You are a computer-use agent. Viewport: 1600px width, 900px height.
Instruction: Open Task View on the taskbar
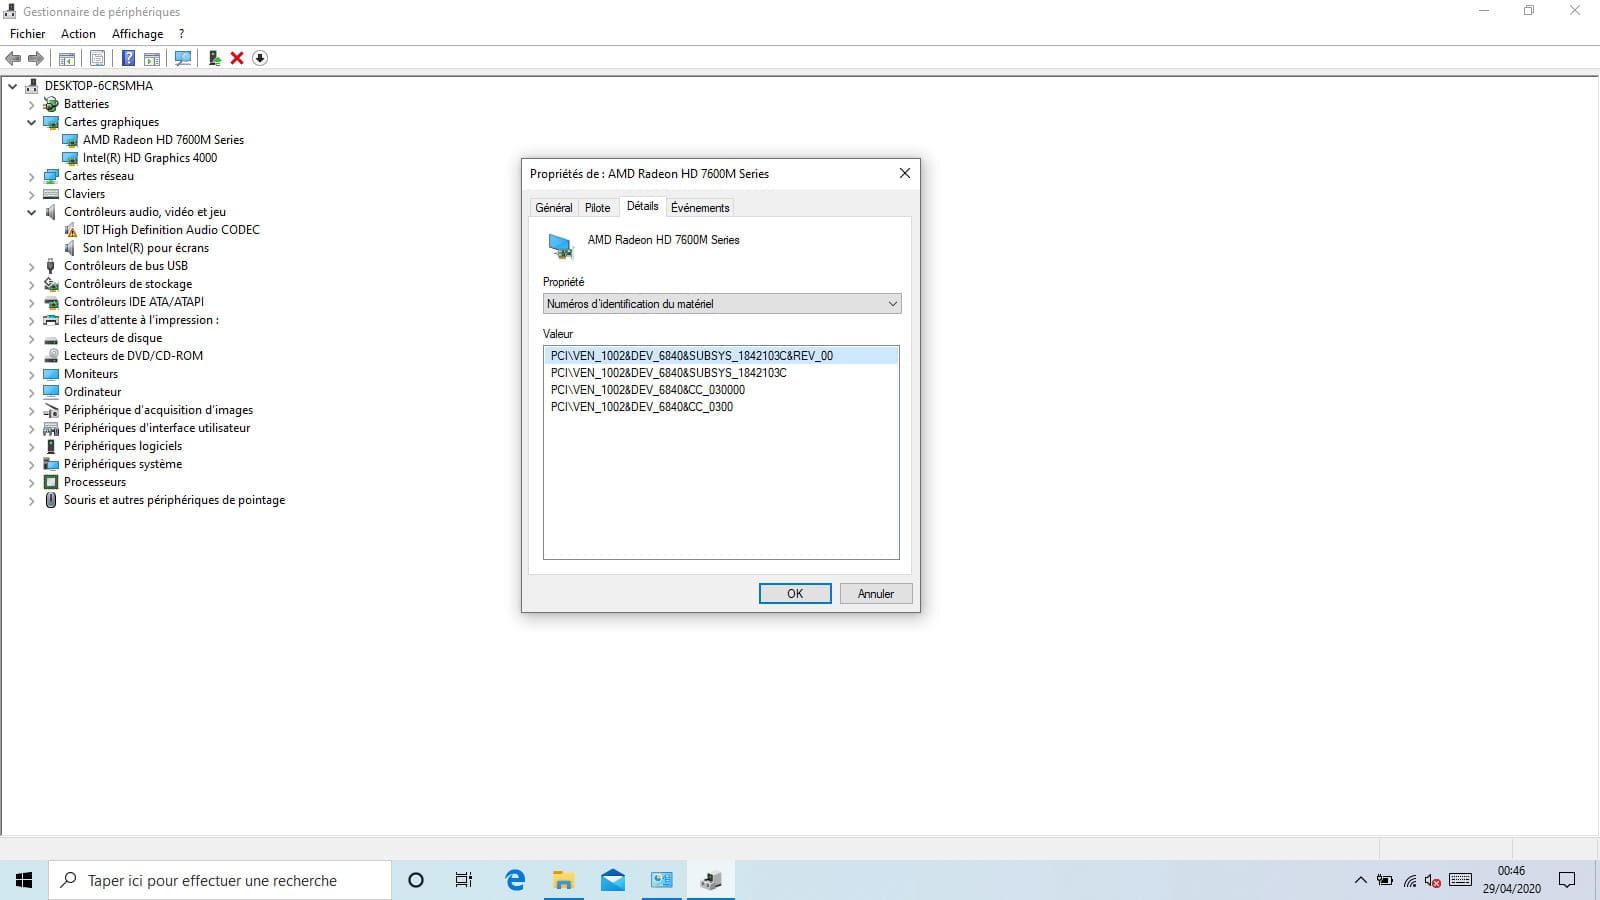tap(464, 880)
